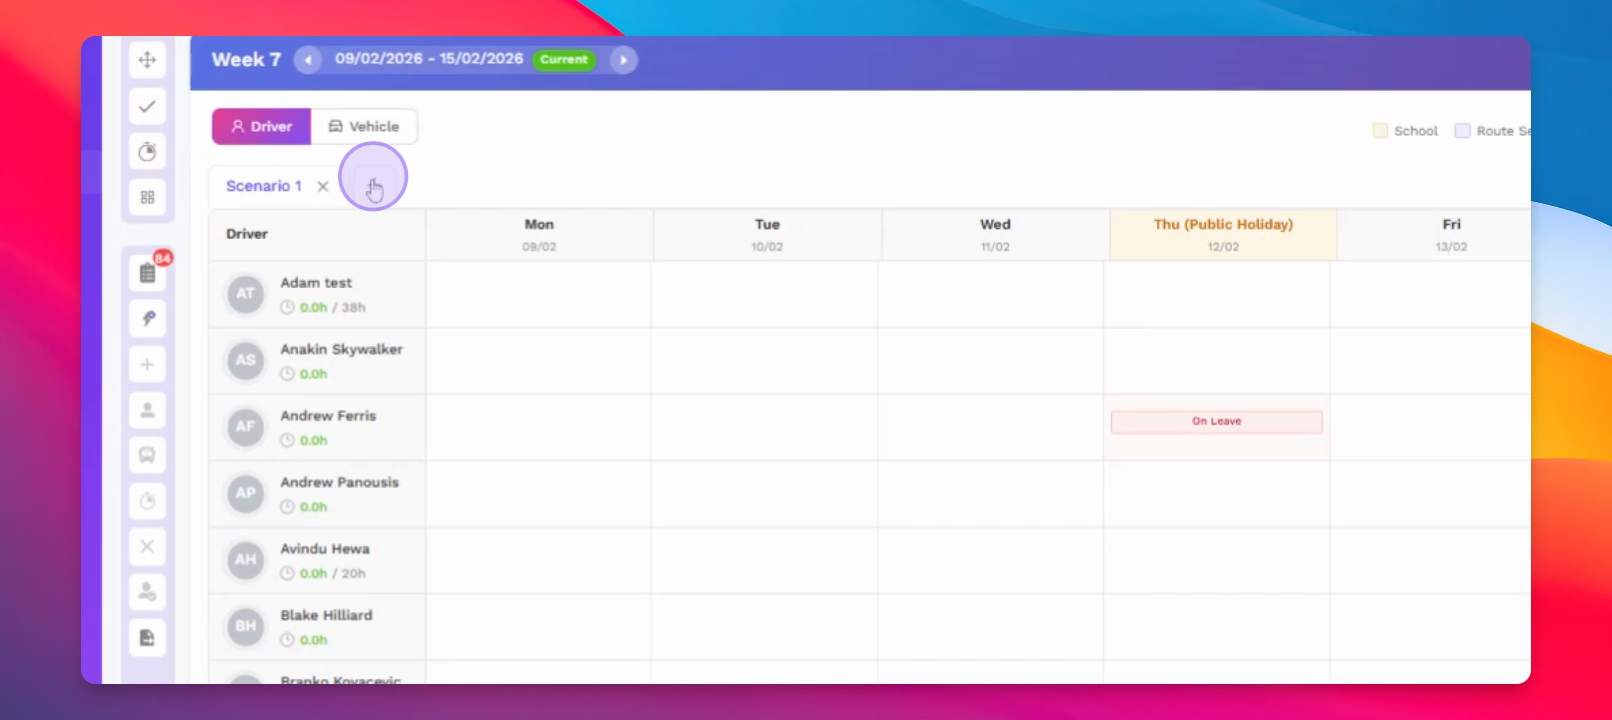The width and height of the screenshot is (1612, 720).
Task: Click the BH avatar for Blake Hilliard
Action: tap(245, 627)
